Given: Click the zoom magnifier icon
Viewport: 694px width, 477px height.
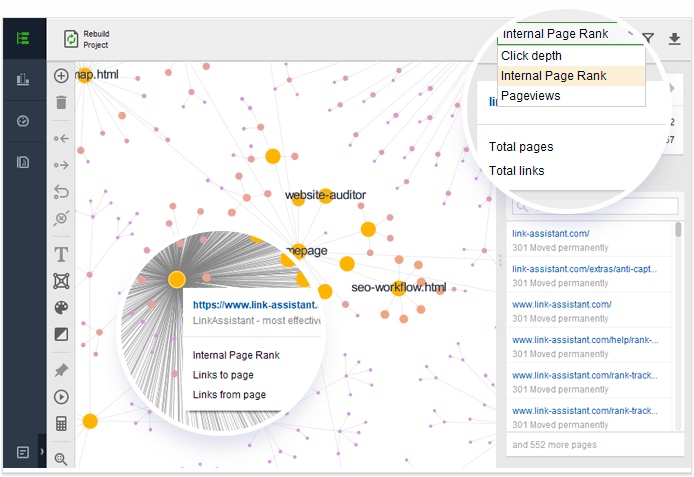Looking at the screenshot, I should 61,459.
